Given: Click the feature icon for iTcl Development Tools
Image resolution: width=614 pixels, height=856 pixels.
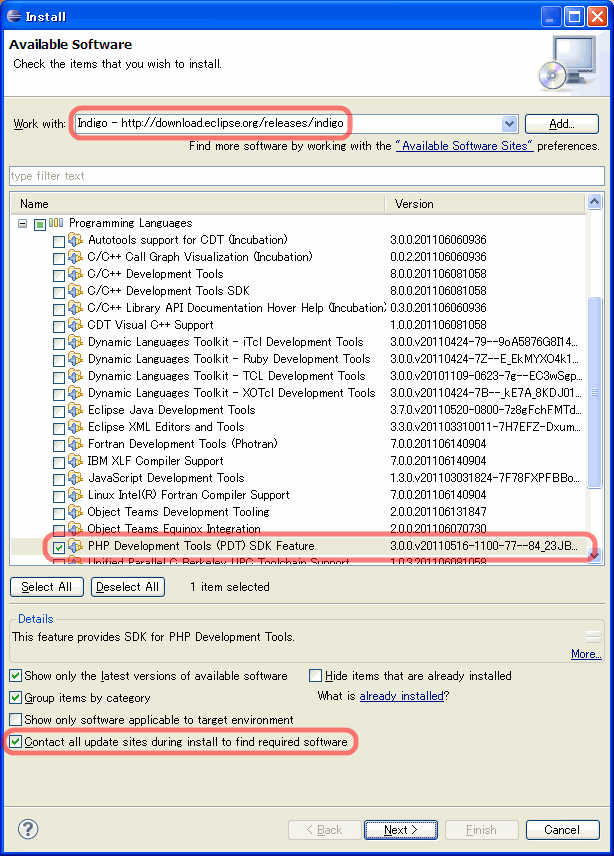Looking at the screenshot, I should point(75,342).
